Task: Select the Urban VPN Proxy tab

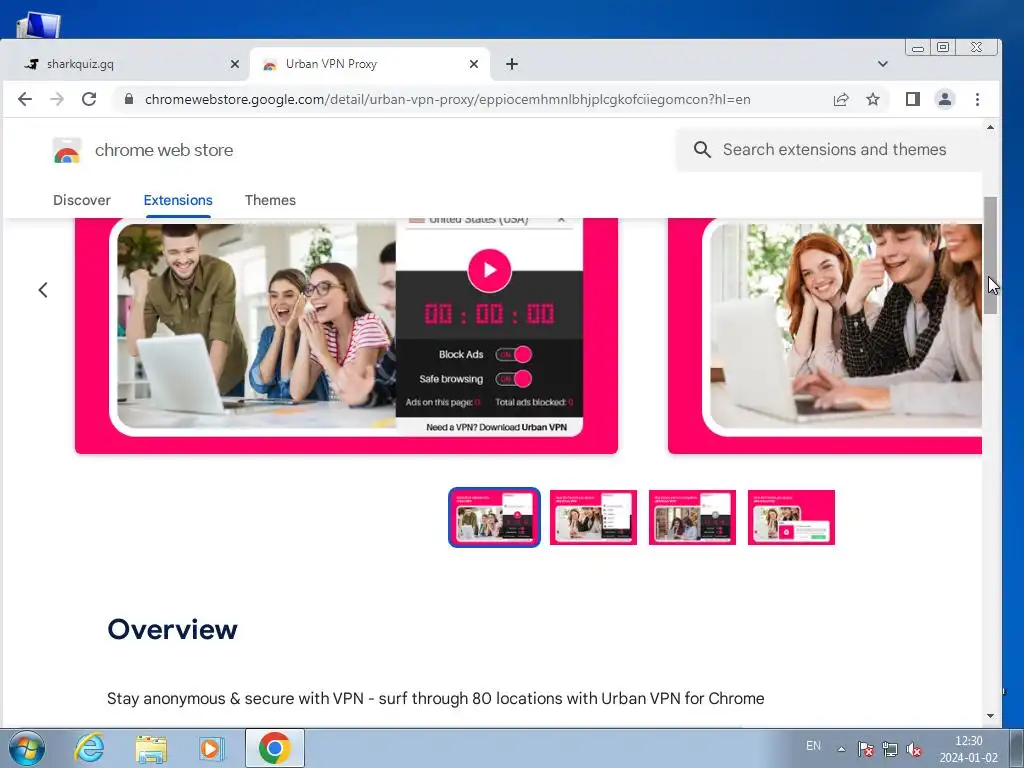Action: [x=370, y=64]
